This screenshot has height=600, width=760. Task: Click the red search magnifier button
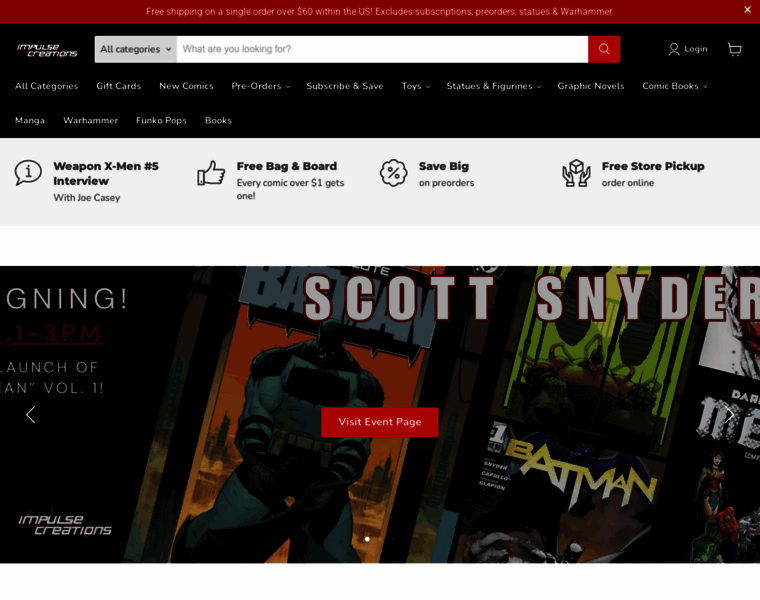[x=603, y=49]
